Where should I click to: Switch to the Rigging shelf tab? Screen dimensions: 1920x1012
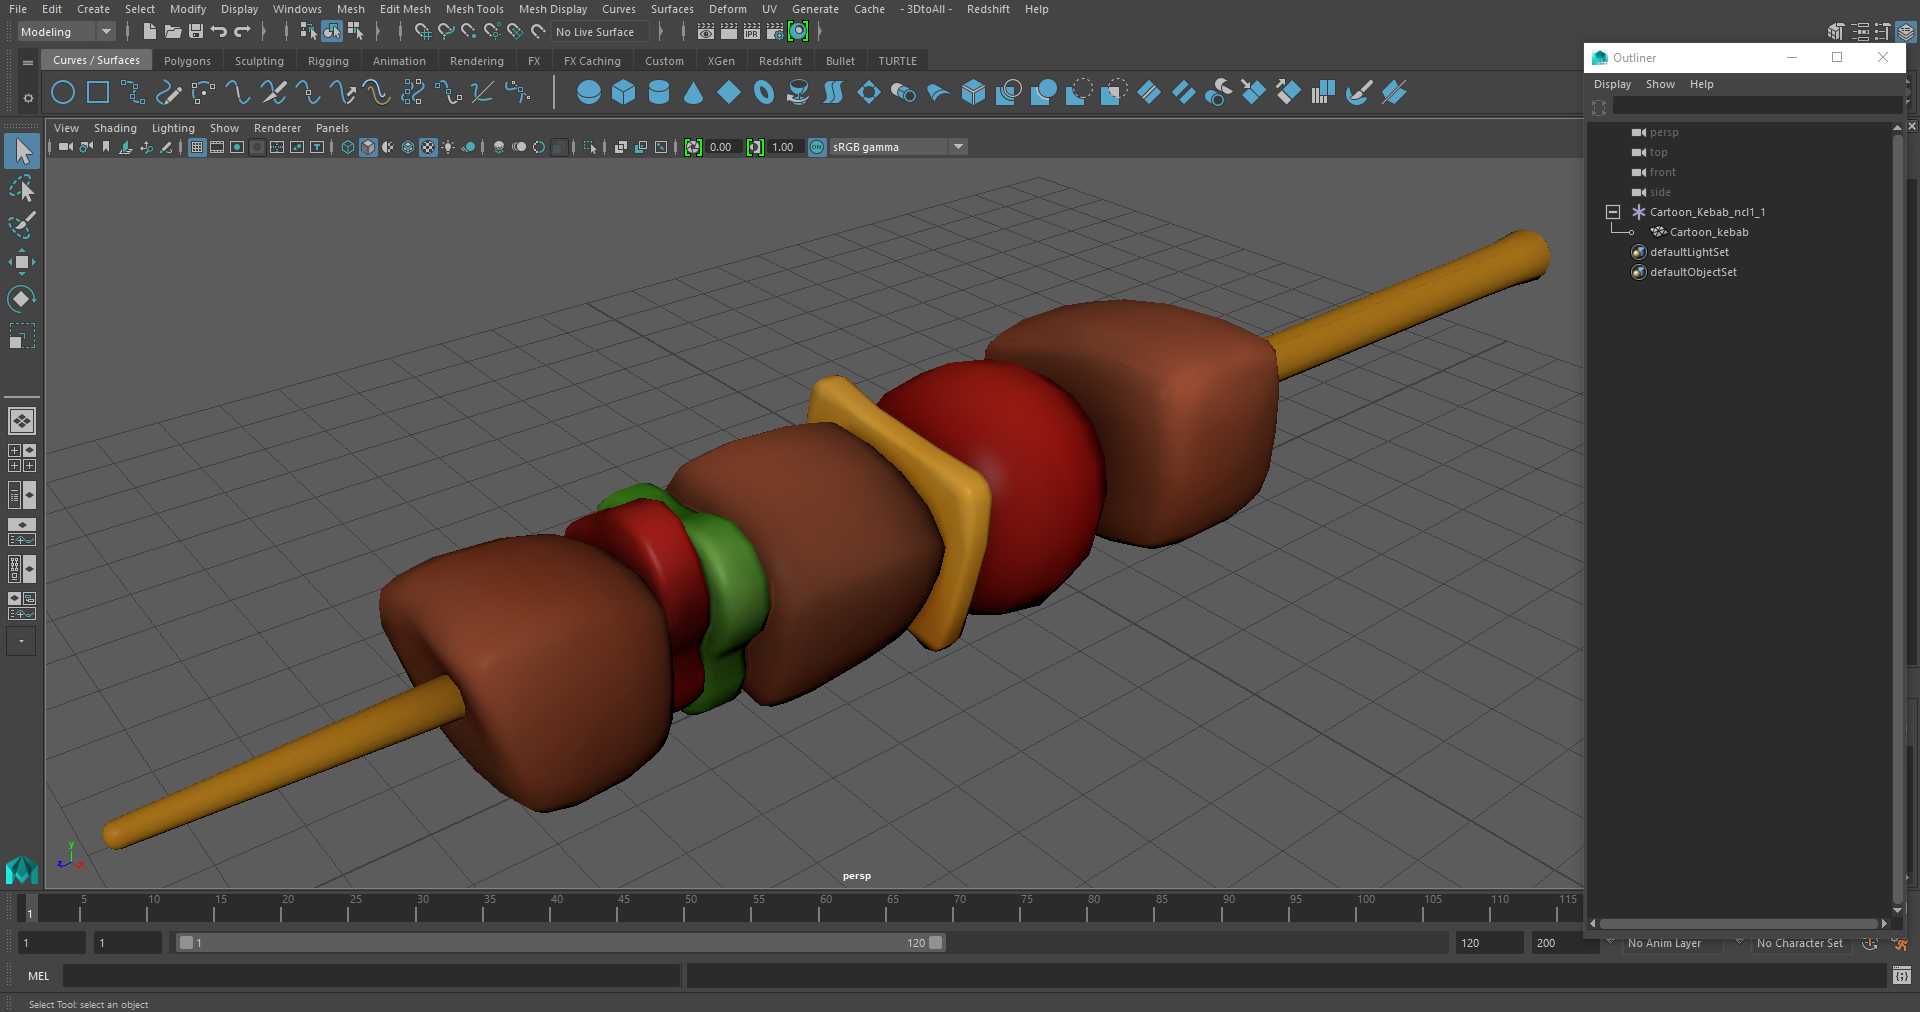(328, 61)
